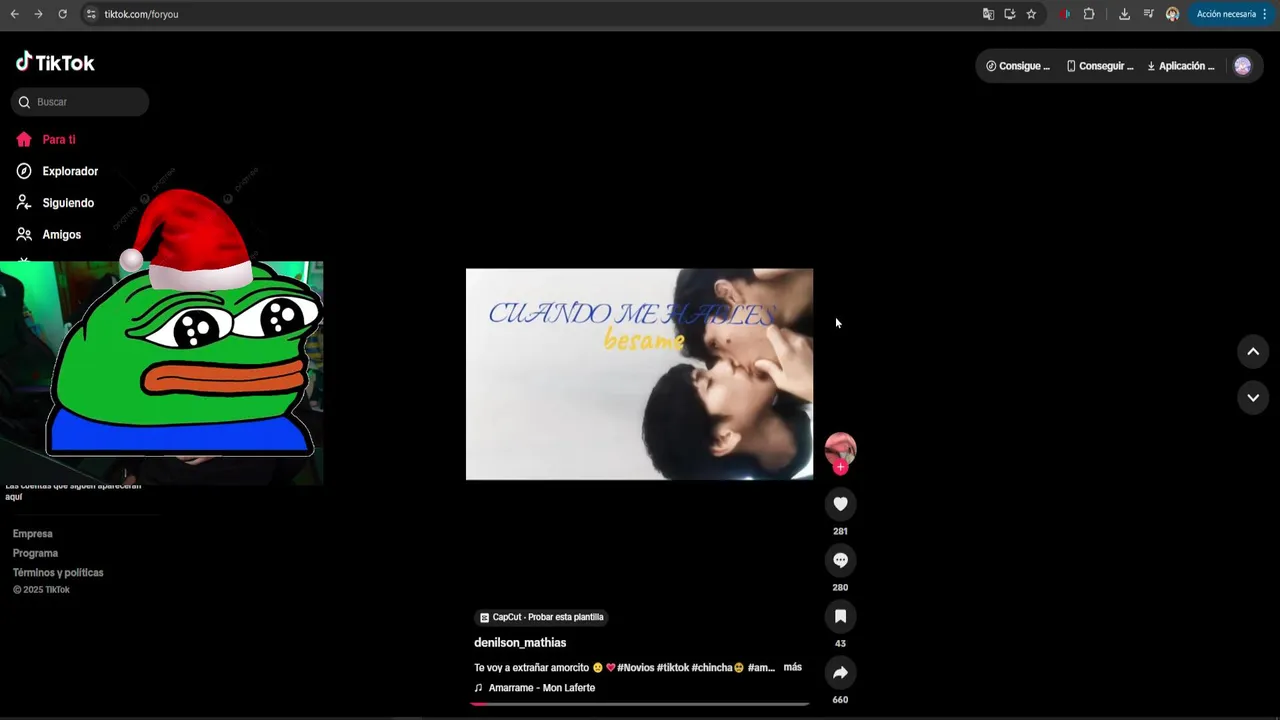Reload the TikTok page
This screenshot has height=720, width=1280.
62,14
